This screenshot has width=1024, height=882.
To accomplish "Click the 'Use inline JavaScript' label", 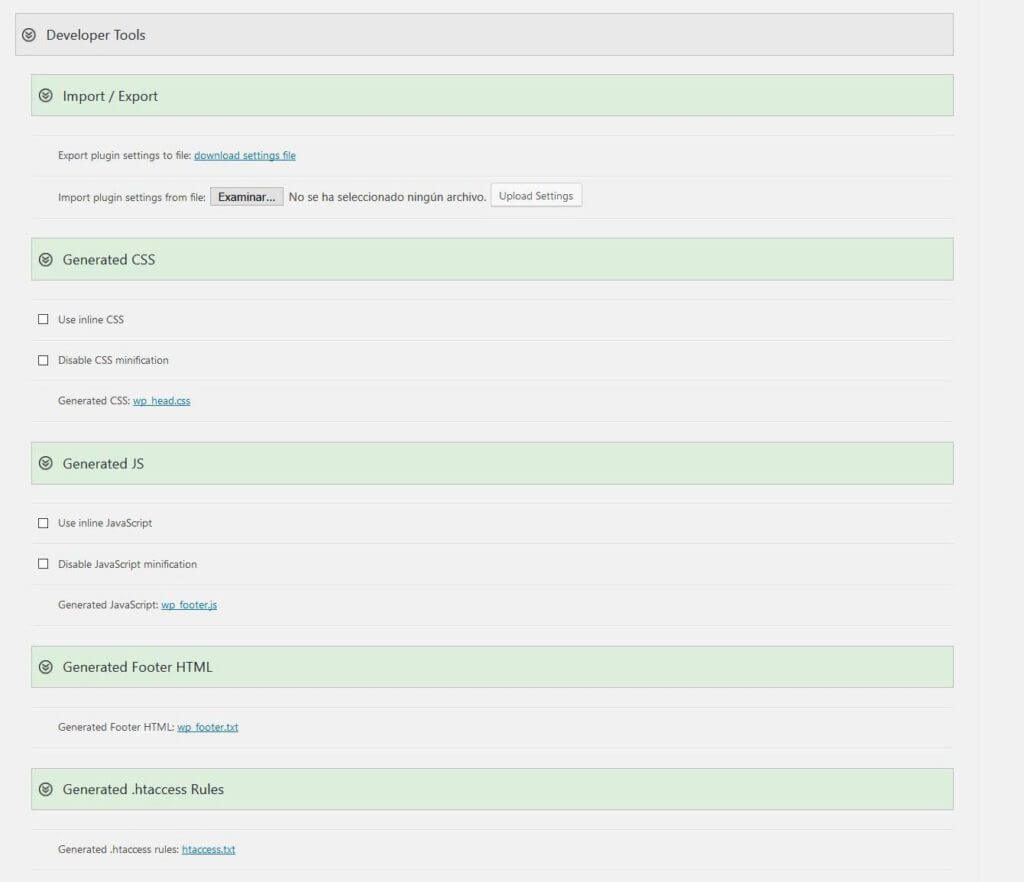I will coord(104,523).
